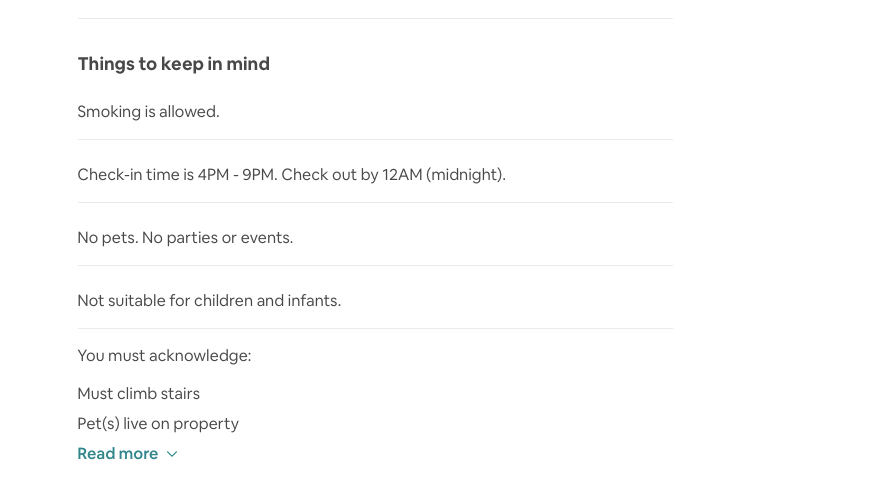
Task: Click the divider line above the heading
Action: [x=375, y=18]
